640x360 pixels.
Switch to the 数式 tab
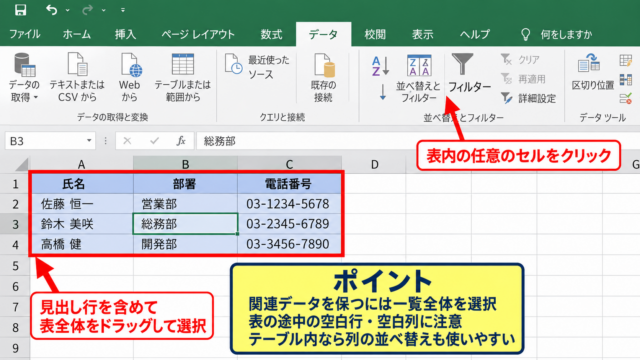(x=271, y=34)
